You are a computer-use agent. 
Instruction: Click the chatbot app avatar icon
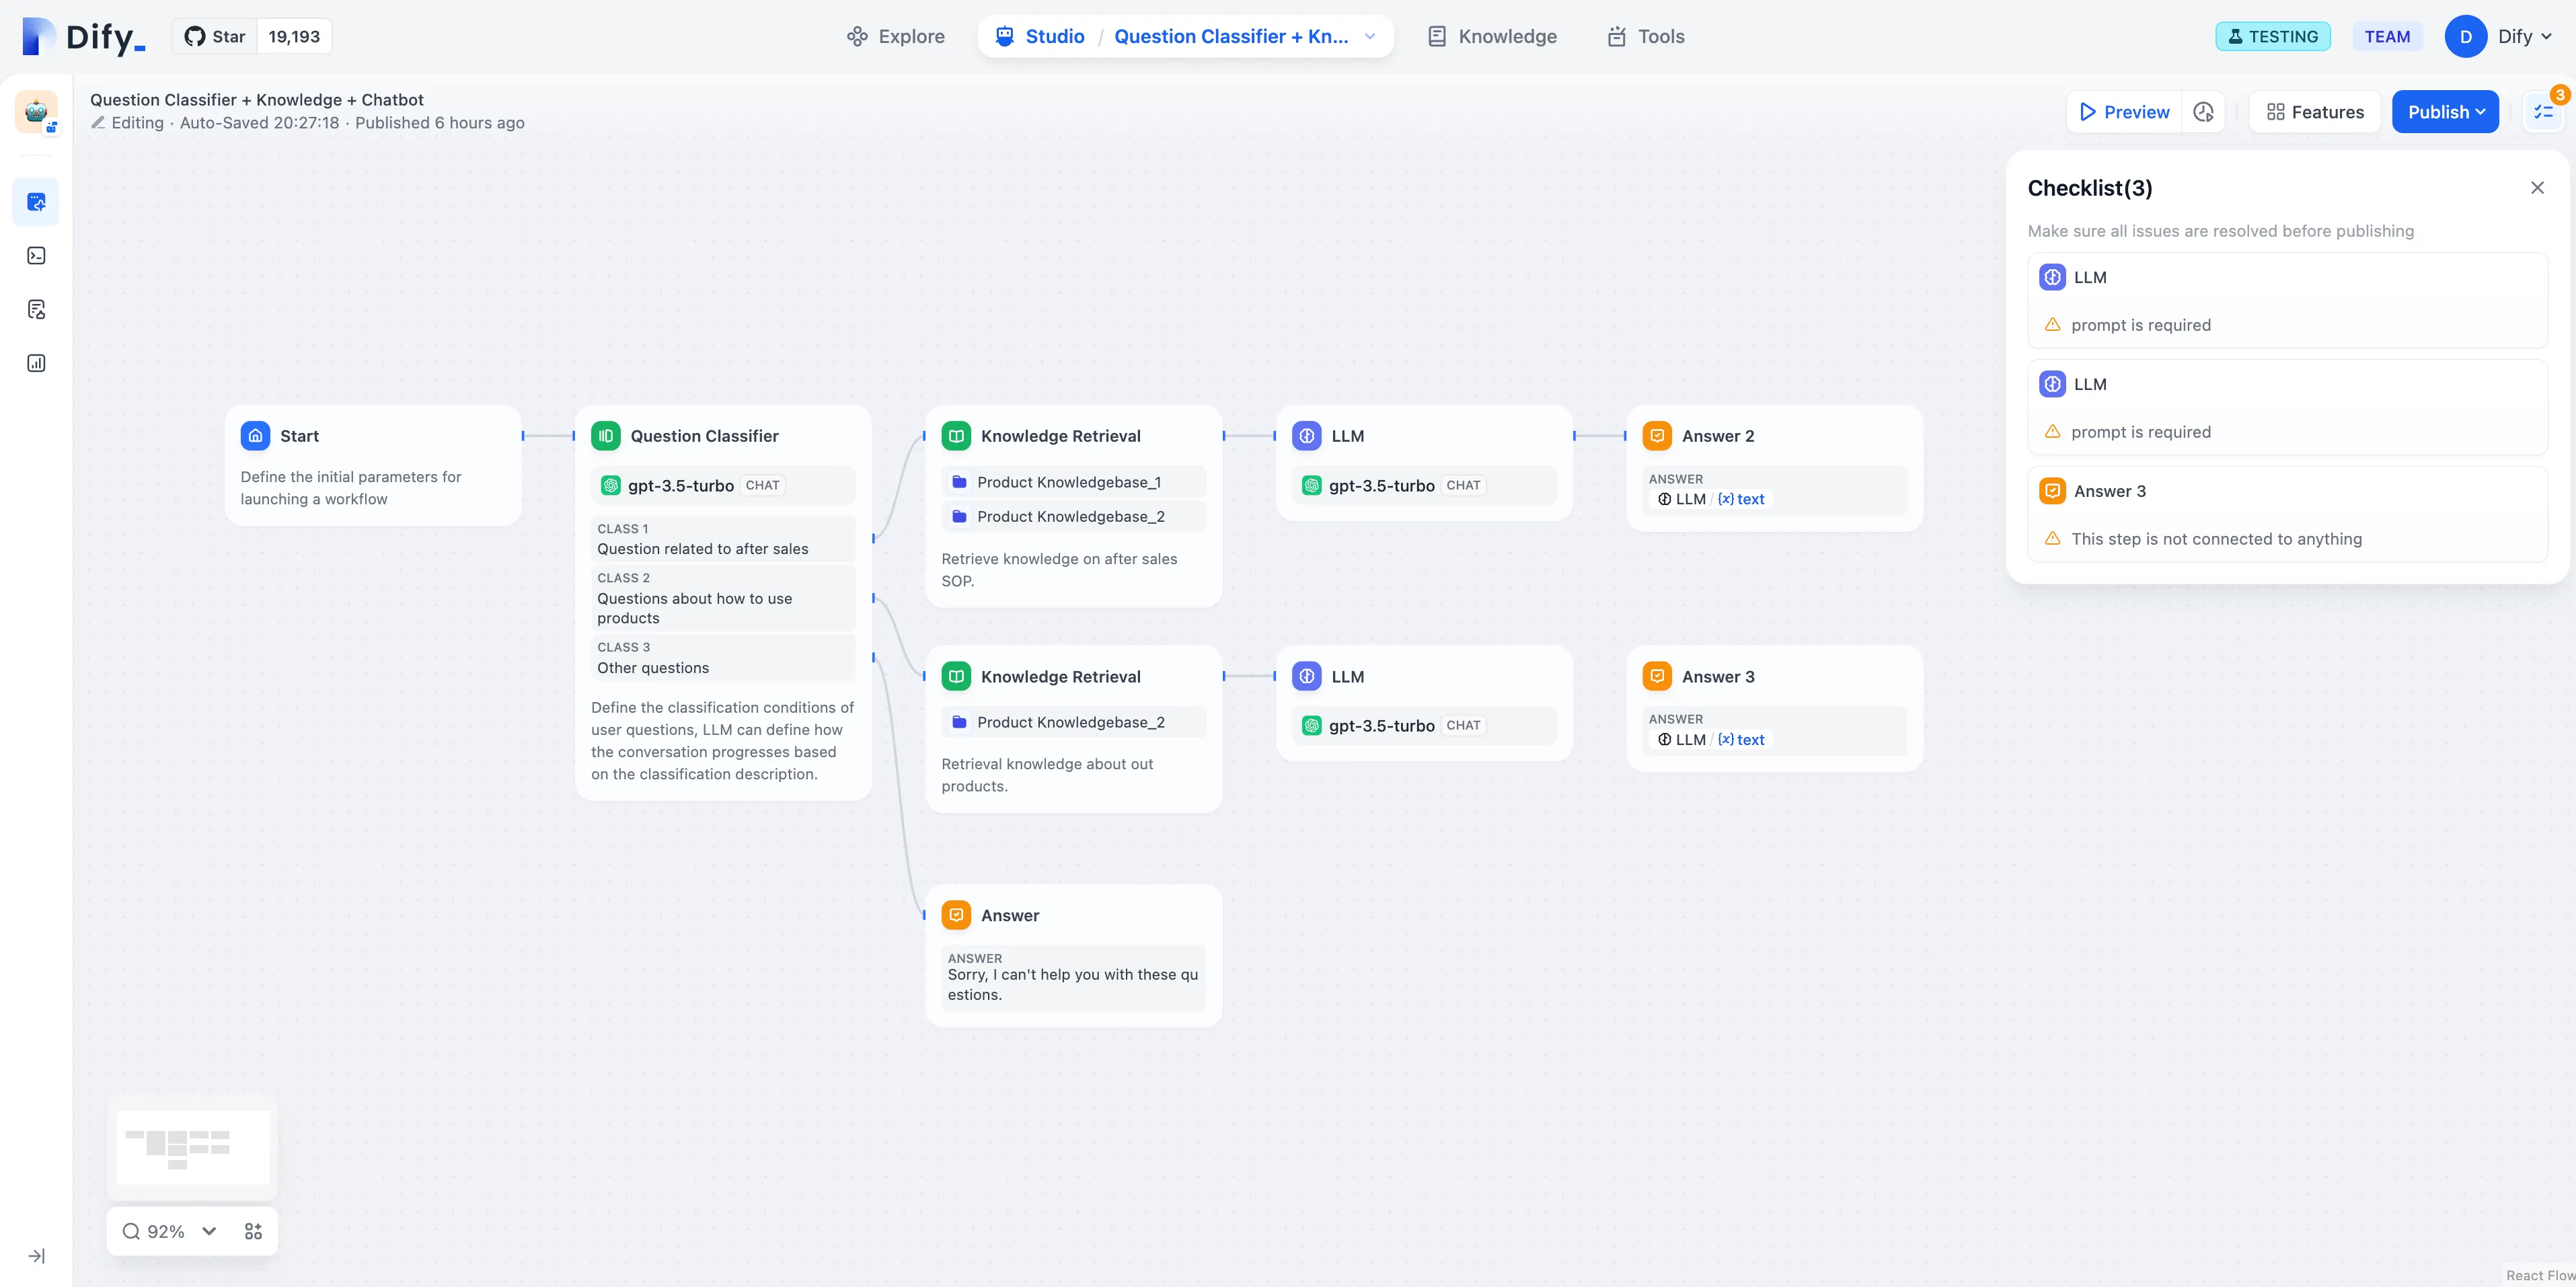(x=36, y=111)
